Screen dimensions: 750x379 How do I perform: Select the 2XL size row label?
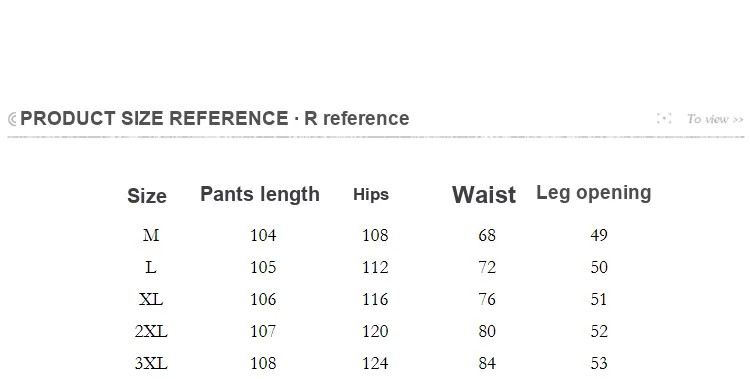coord(151,331)
